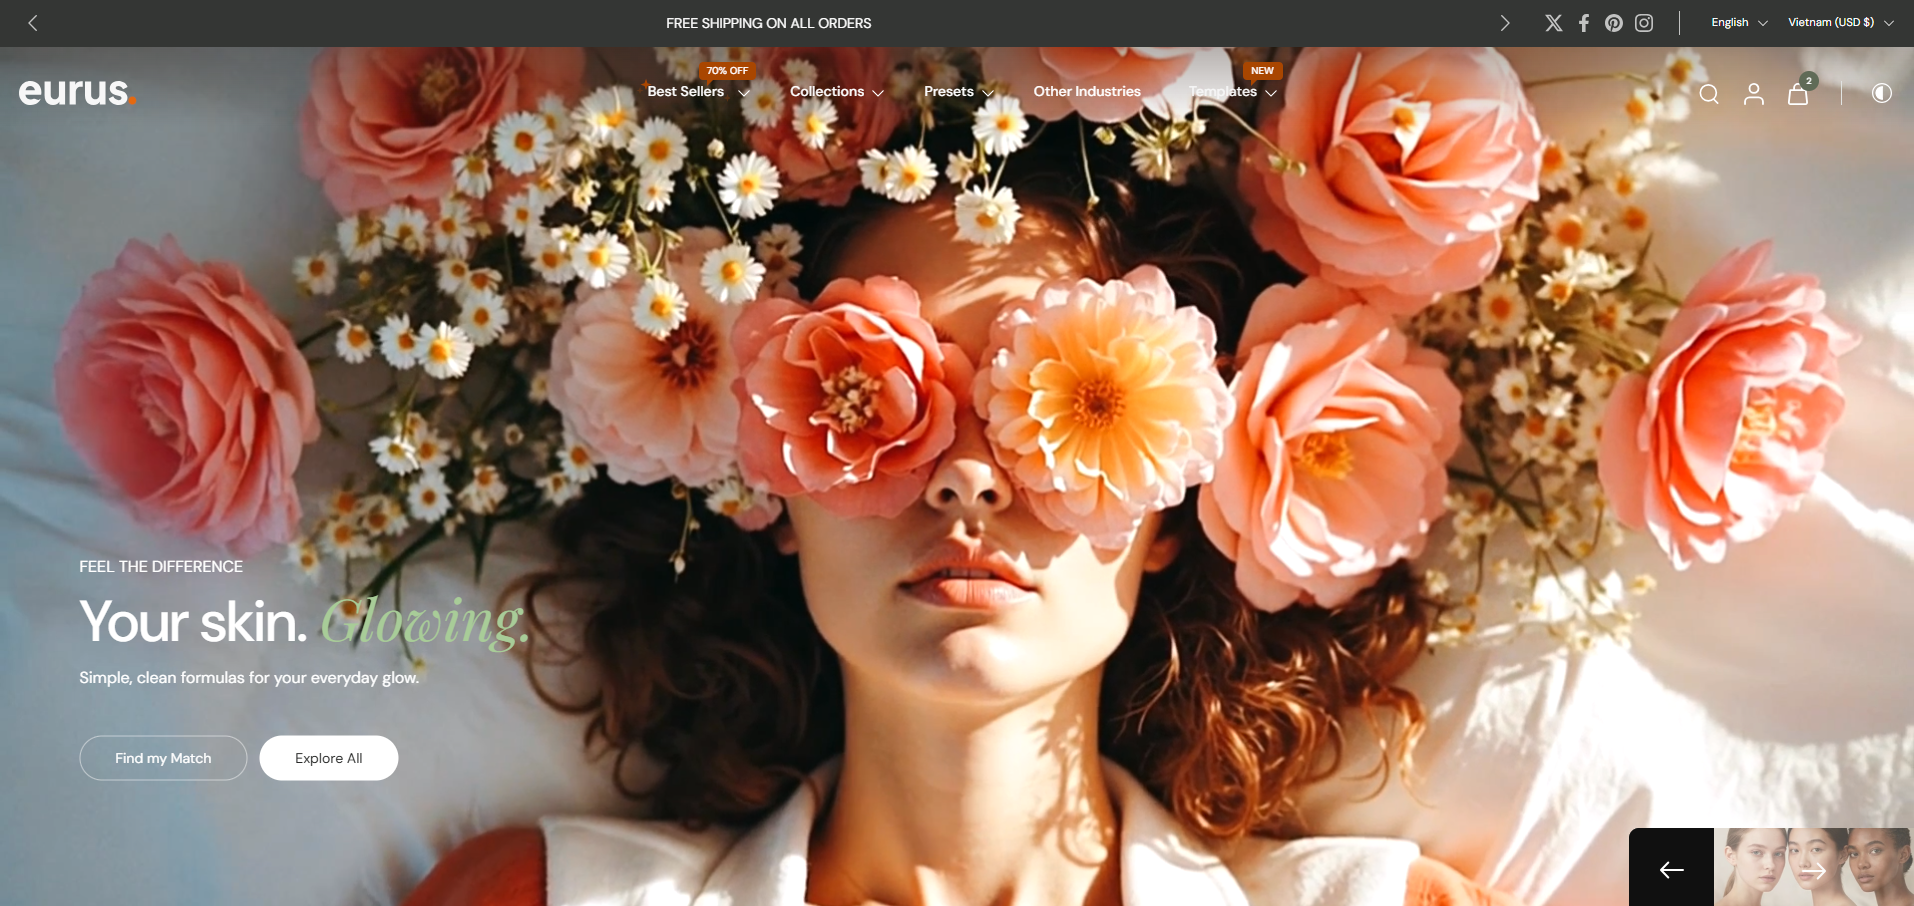Select the Other Industries menu item

[x=1087, y=91]
